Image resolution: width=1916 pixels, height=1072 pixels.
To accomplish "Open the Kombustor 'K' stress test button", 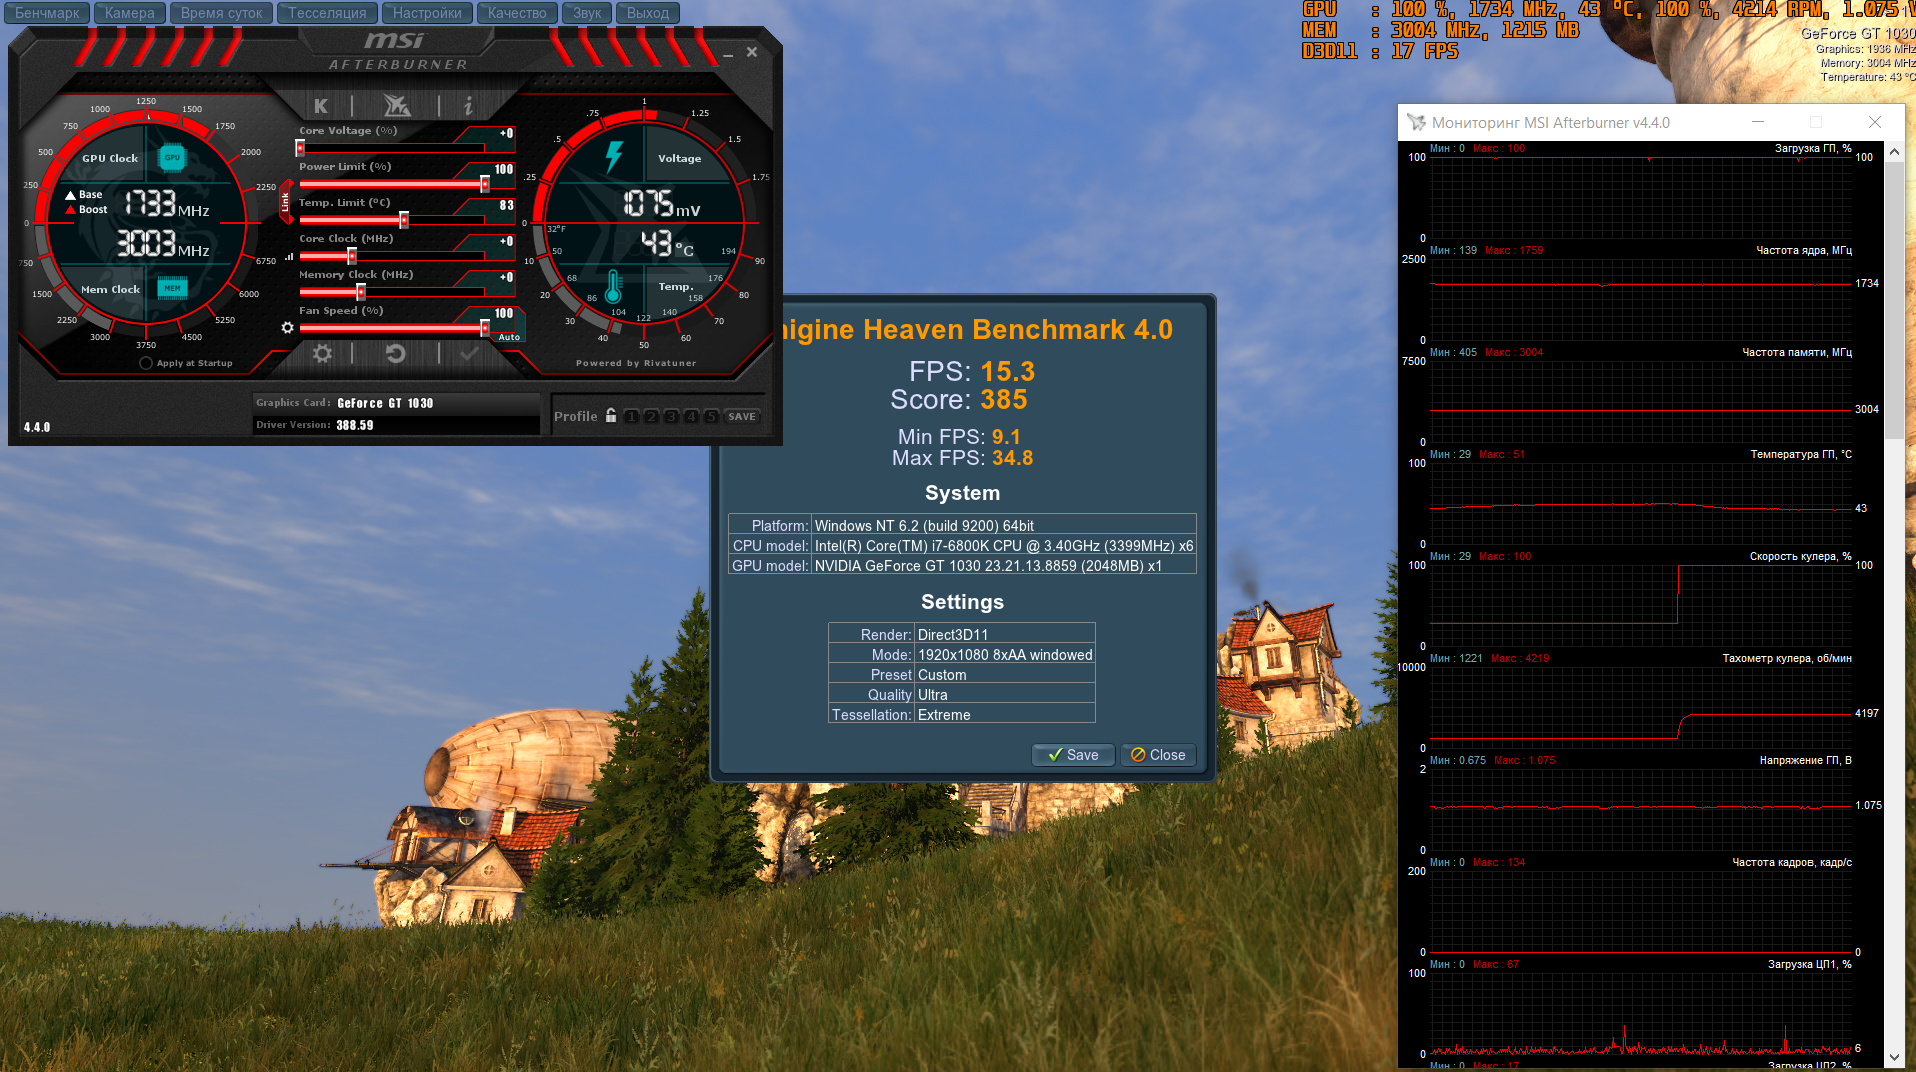I will (321, 106).
